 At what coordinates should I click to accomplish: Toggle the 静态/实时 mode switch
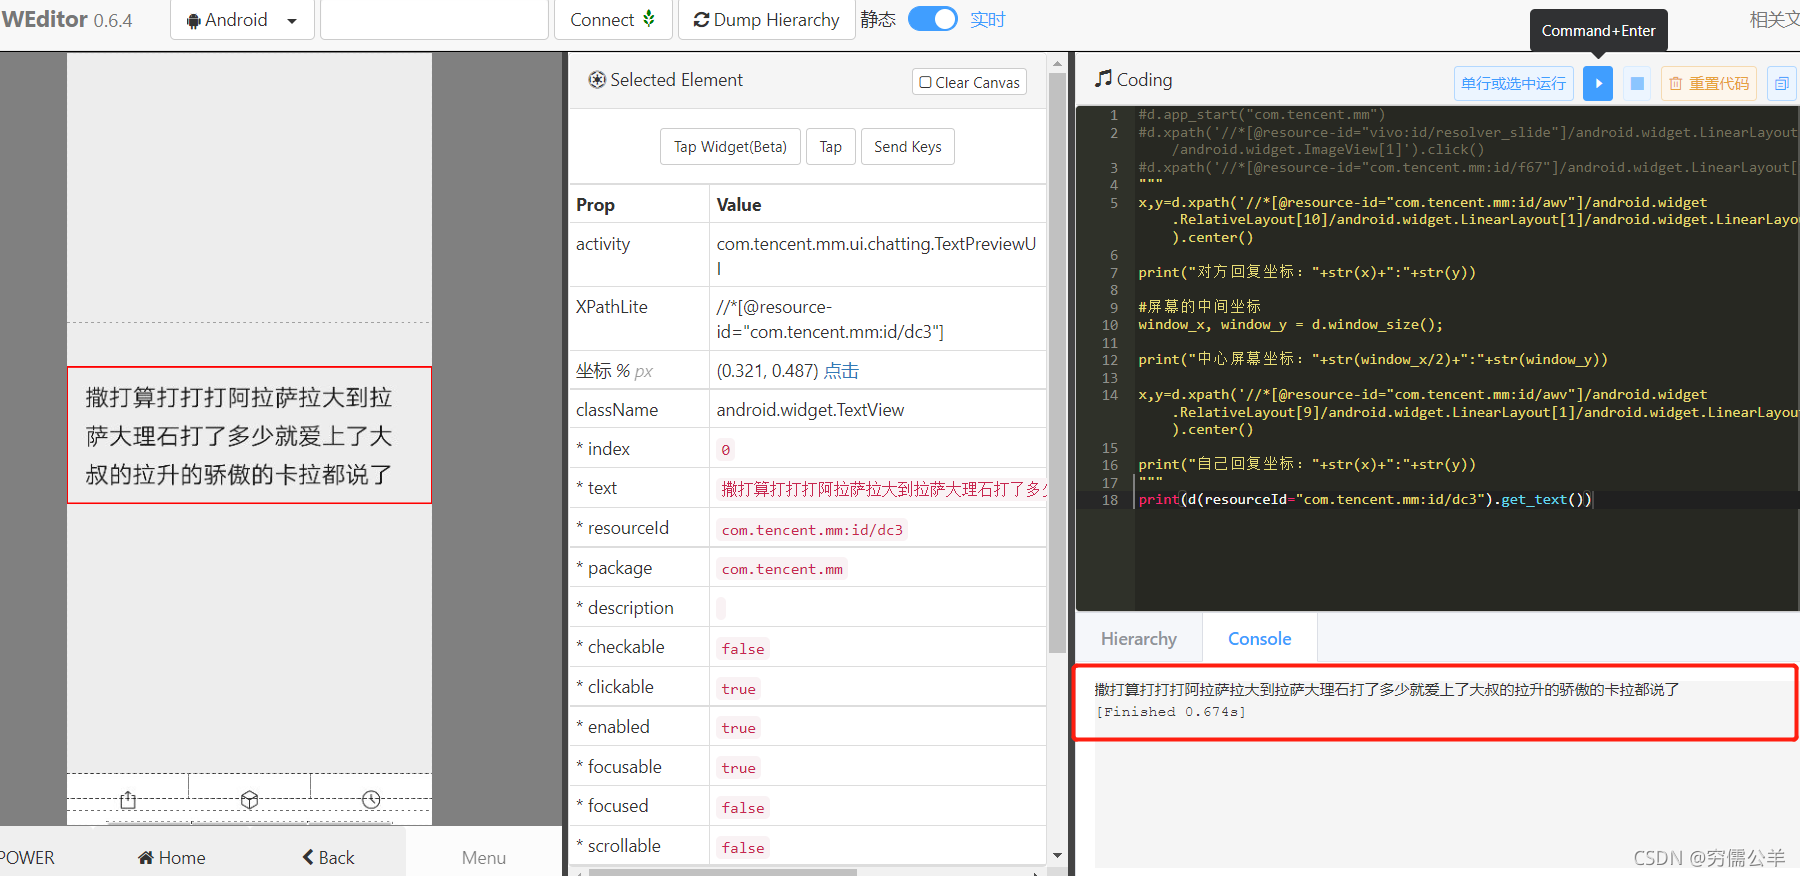pos(932,19)
